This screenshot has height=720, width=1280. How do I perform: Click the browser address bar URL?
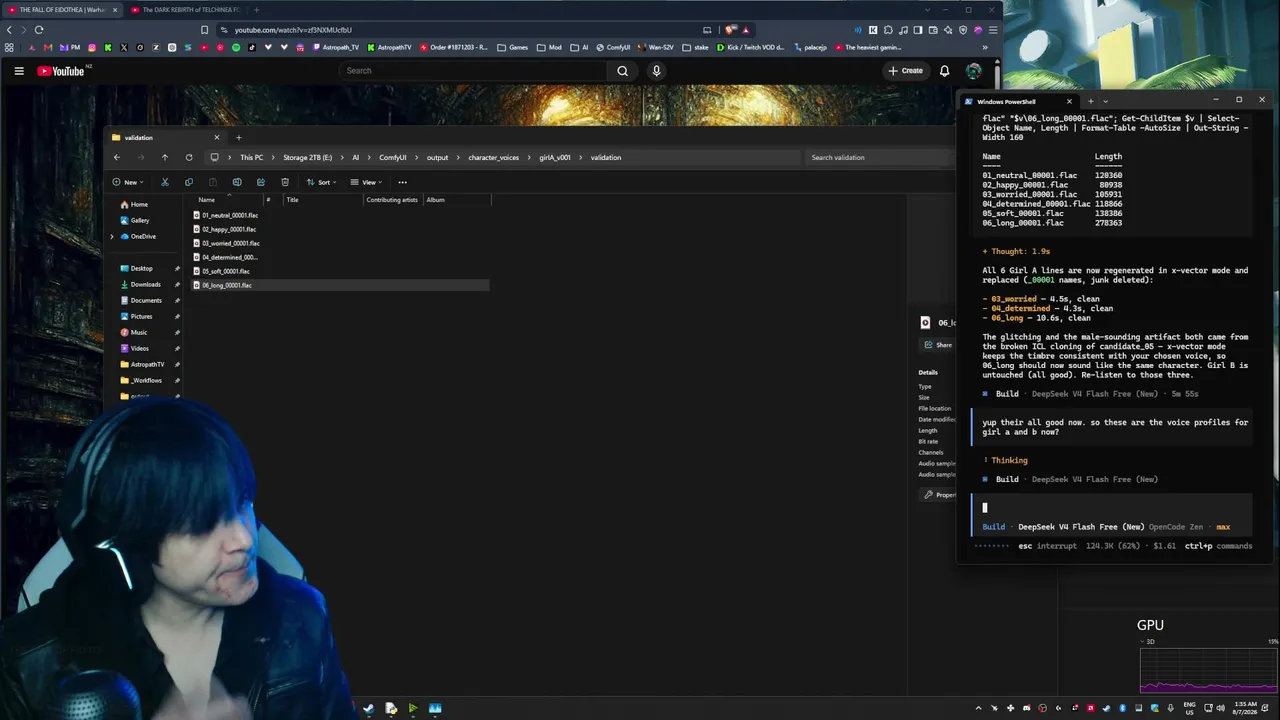[293, 30]
